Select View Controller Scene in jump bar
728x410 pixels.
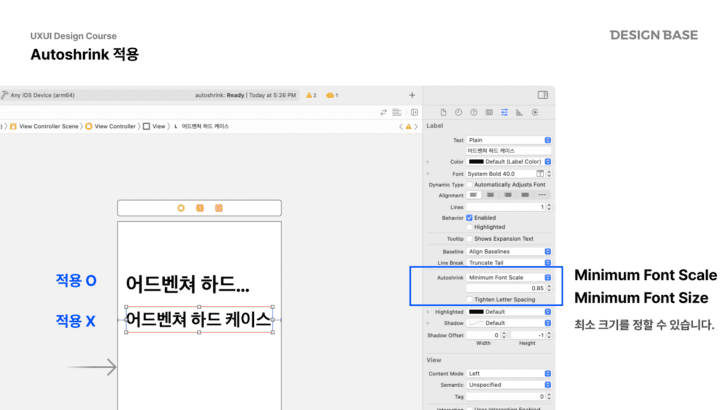[x=44, y=126]
